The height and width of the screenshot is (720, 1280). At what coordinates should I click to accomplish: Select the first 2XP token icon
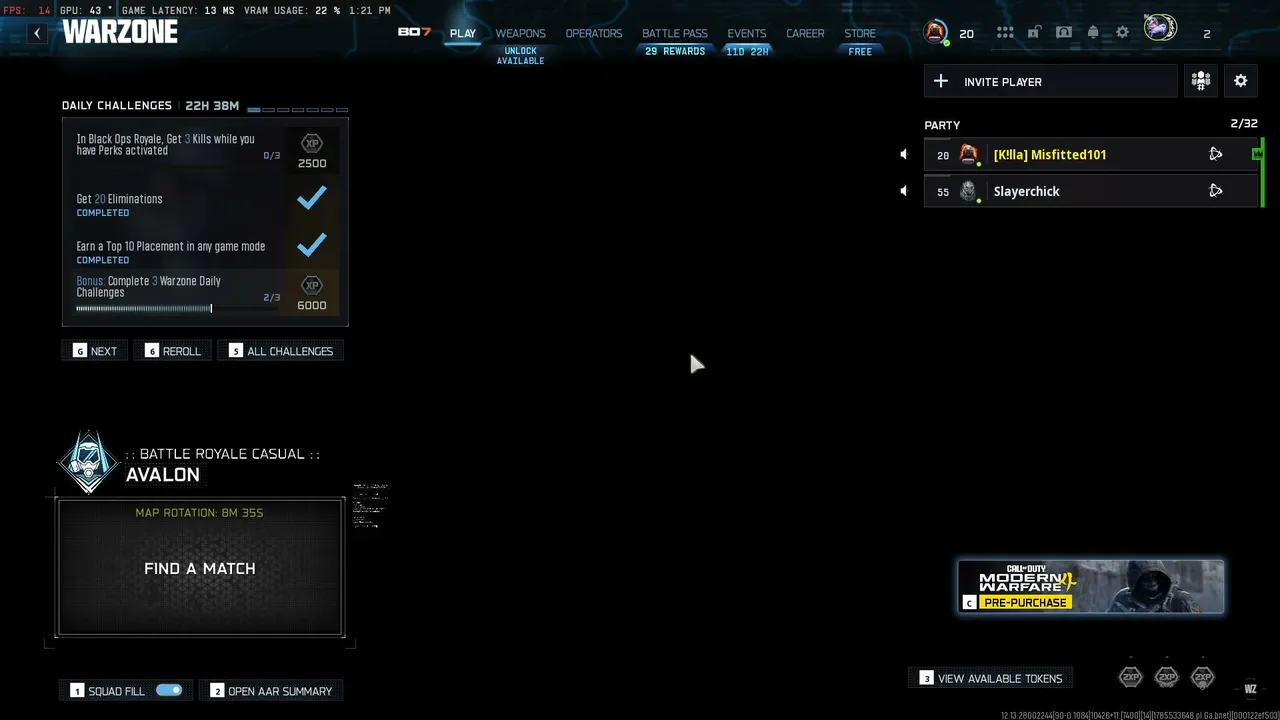pyautogui.click(x=1131, y=677)
